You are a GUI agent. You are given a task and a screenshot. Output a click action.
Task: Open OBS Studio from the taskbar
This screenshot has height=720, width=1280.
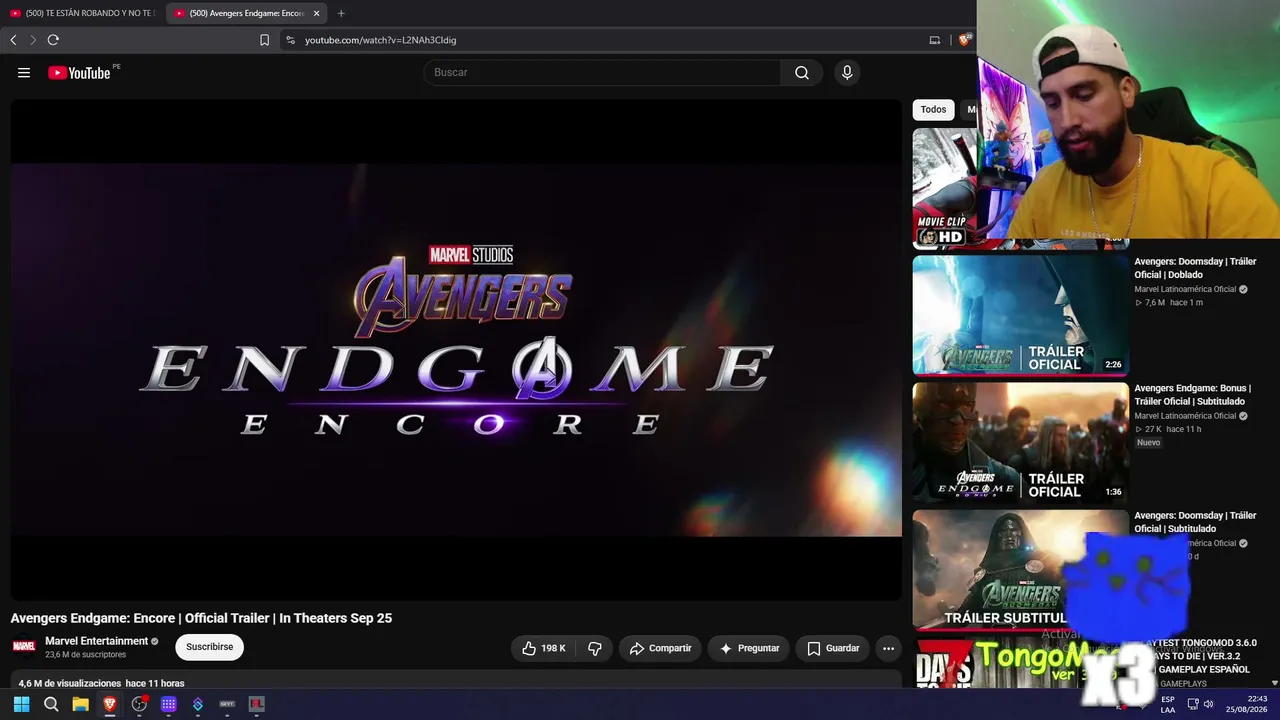coord(139,704)
